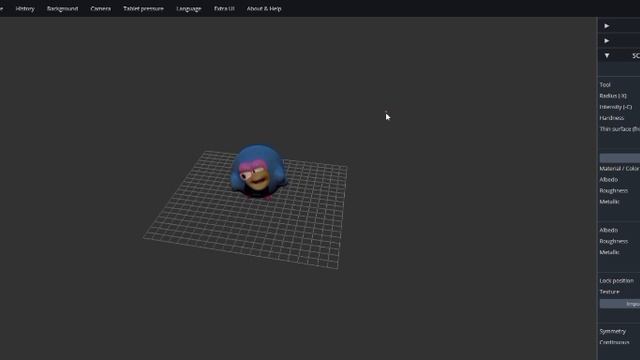
Task: Collapse the expanded sculpting panel arrow
Action: tap(607, 56)
